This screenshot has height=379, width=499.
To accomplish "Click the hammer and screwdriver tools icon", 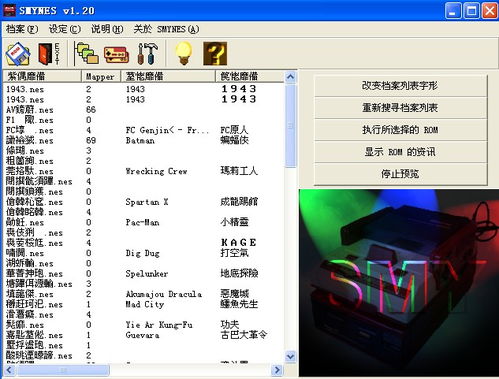I will click(x=148, y=54).
